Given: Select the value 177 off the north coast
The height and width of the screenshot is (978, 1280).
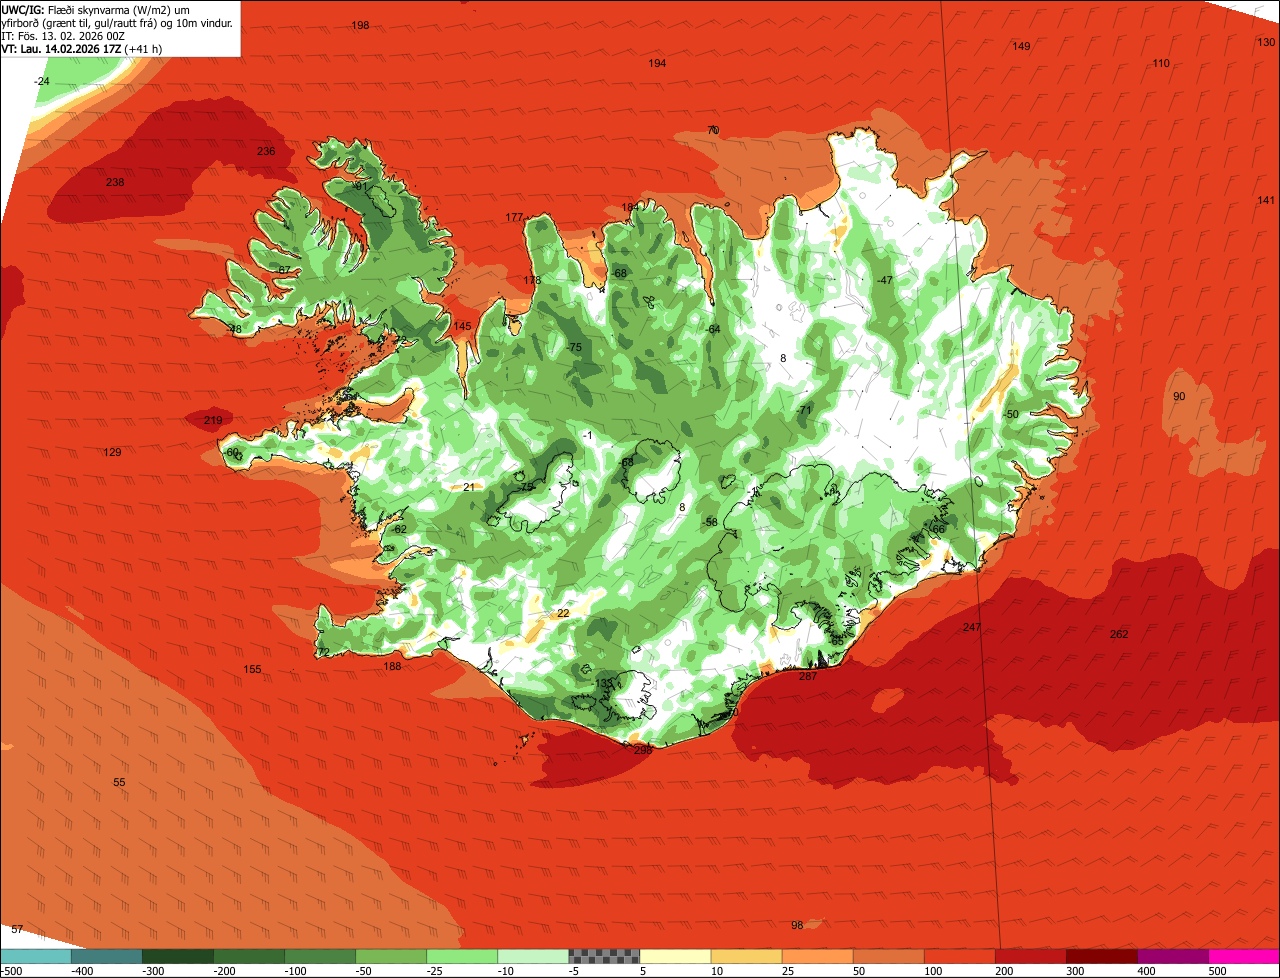Looking at the screenshot, I should point(515,217).
